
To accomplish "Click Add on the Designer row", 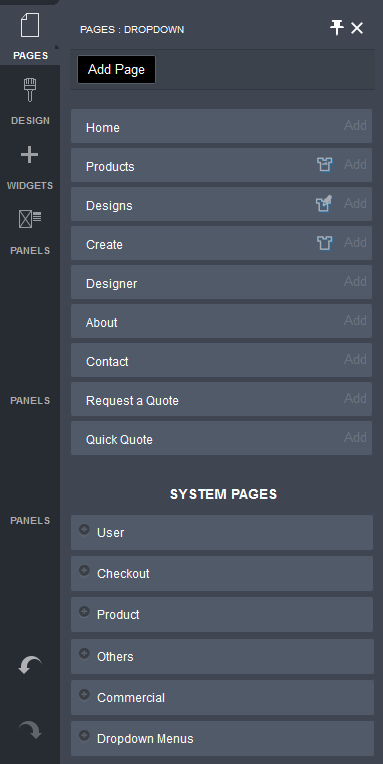I will point(355,282).
